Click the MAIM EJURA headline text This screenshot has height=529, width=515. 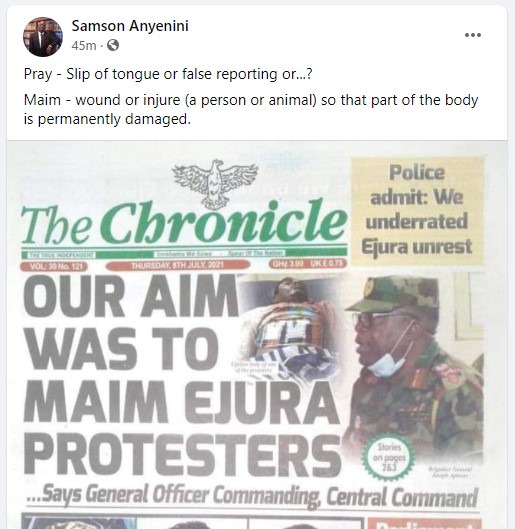(x=181, y=402)
